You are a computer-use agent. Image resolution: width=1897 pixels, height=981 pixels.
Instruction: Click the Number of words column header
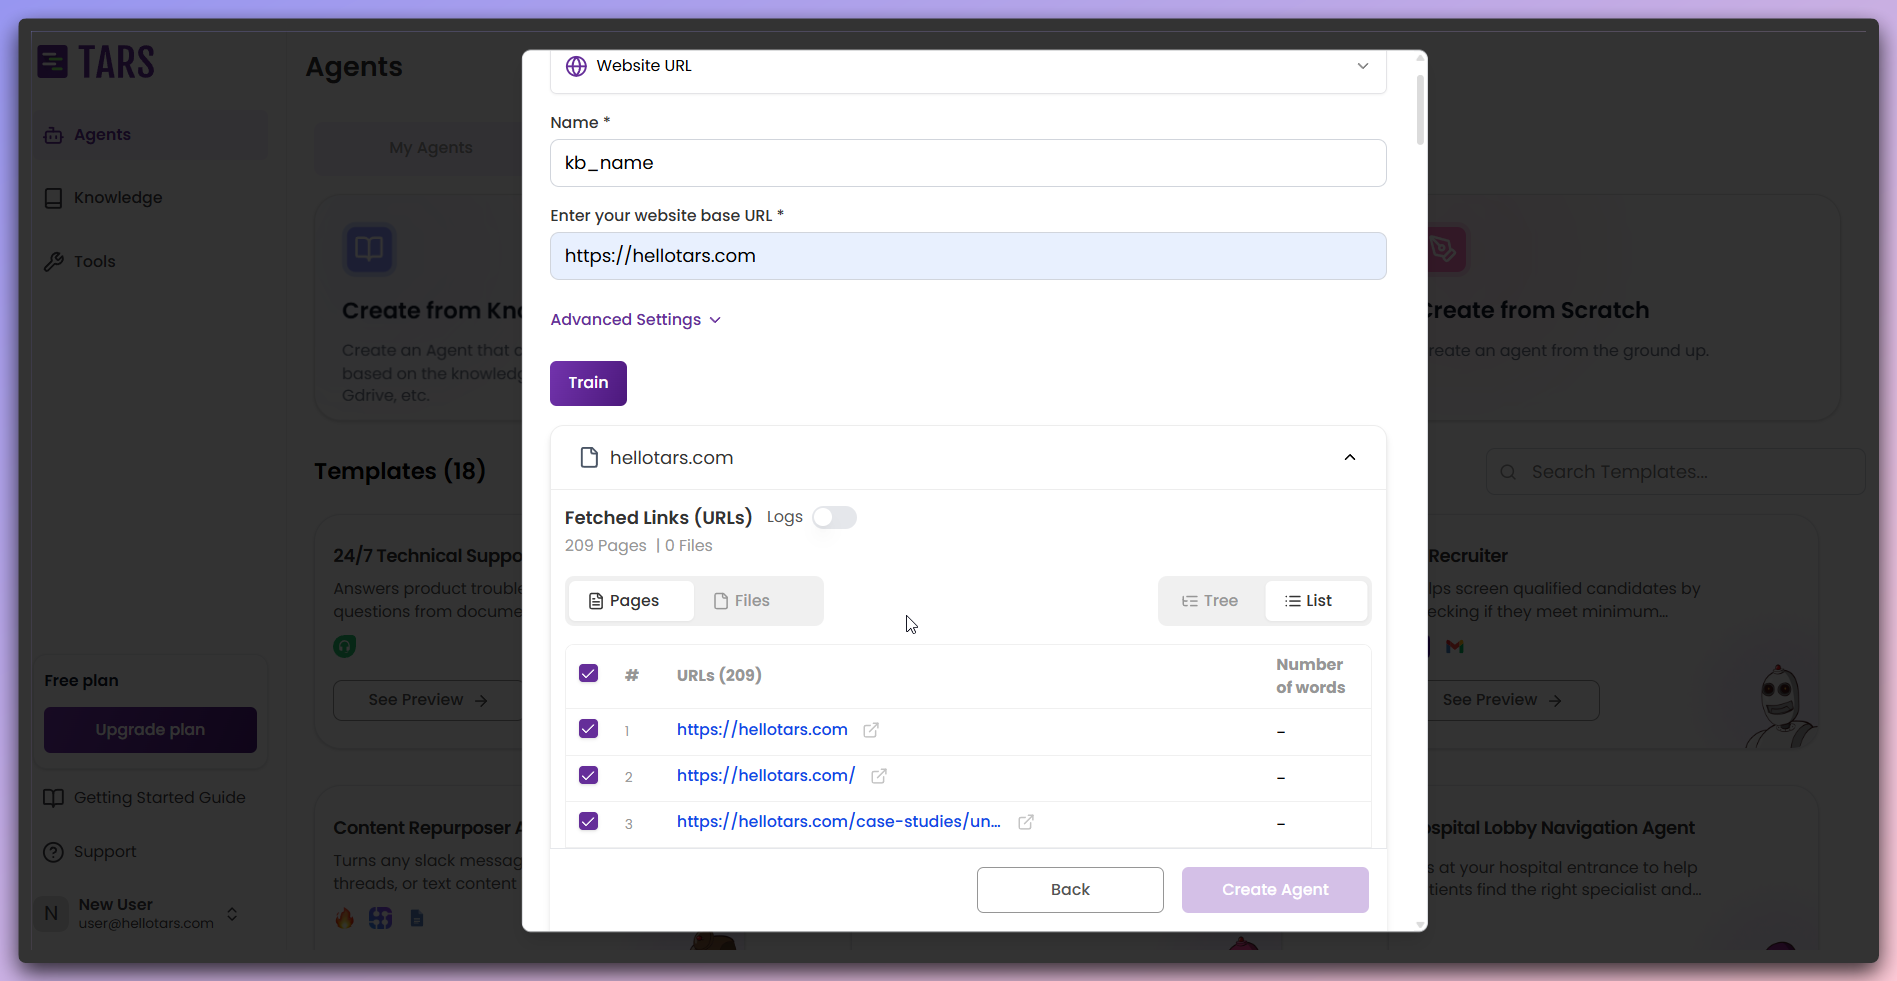click(1310, 676)
